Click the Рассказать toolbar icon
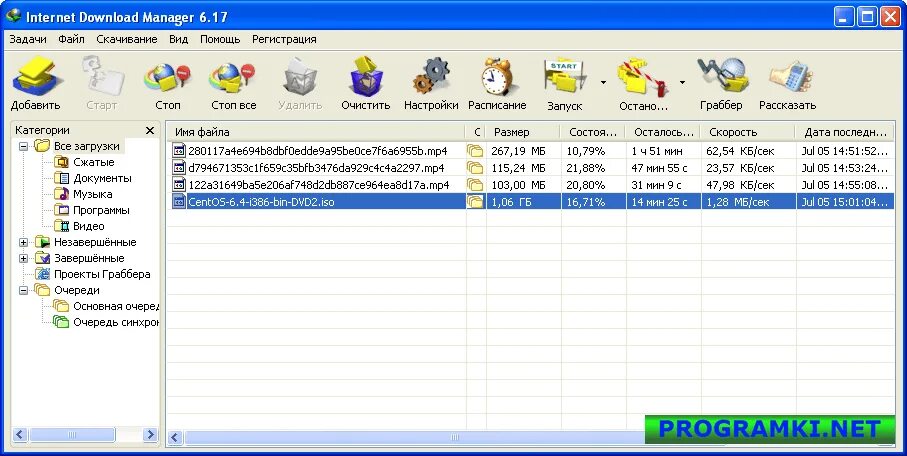This screenshot has width=907, height=456. (x=790, y=77)
